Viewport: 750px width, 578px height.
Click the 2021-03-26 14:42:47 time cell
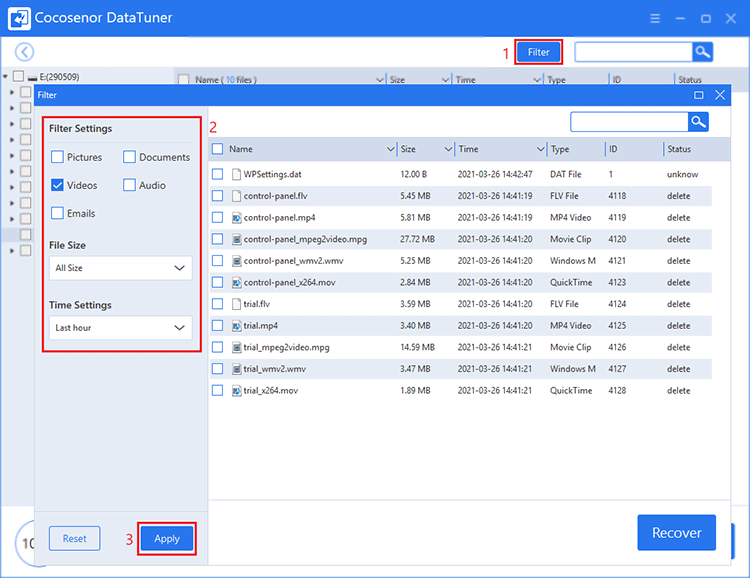coord(495,174)
